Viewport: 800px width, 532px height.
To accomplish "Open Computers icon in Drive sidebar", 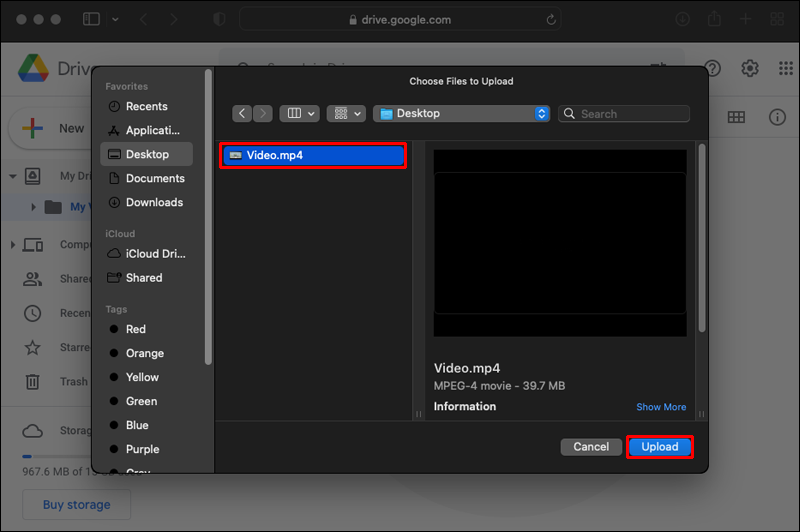I will point(33,245).
